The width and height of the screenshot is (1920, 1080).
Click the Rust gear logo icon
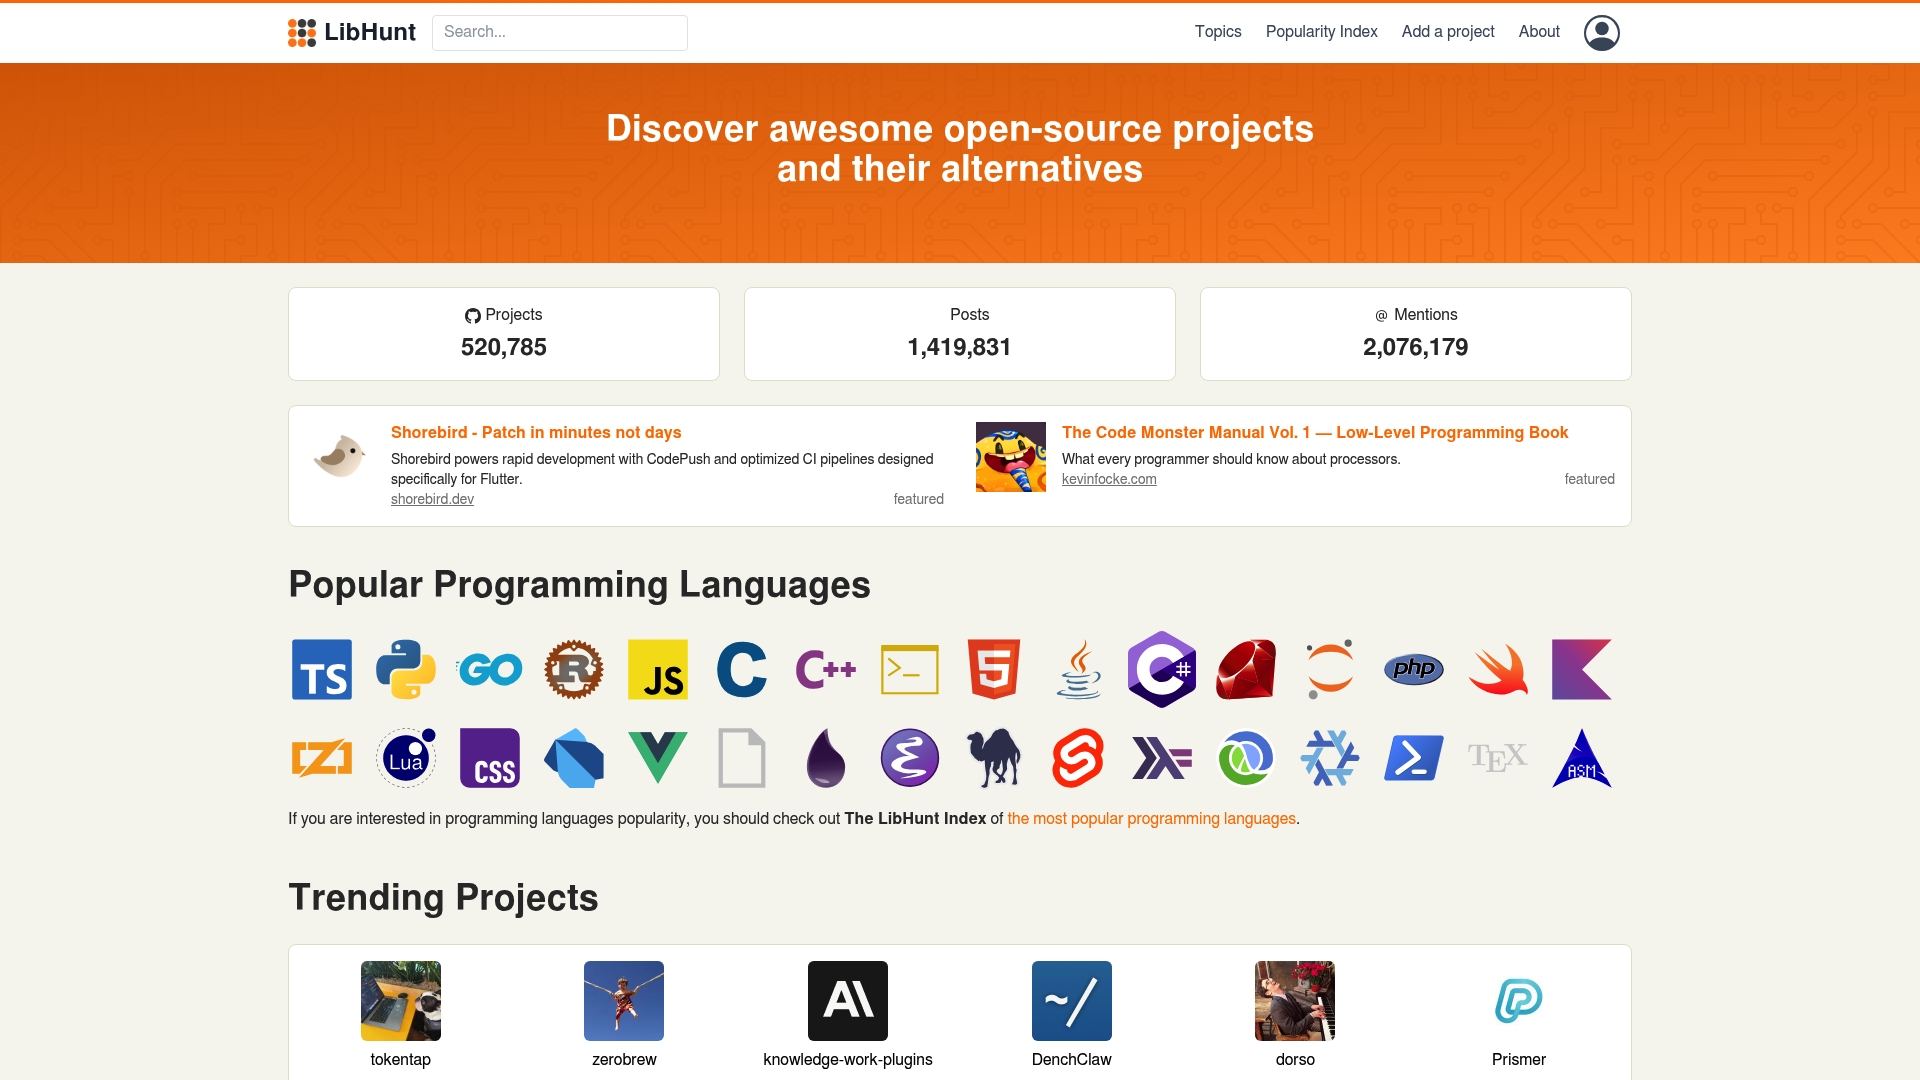coord(574,669)
